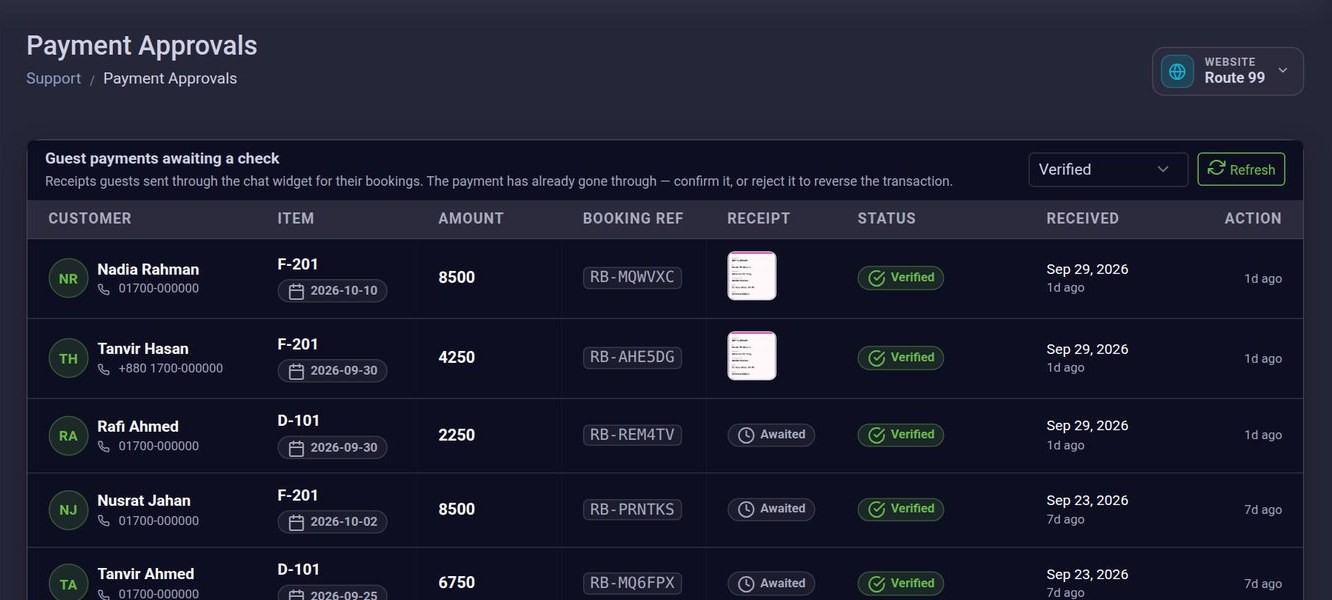
Task: Click the AMOUNT column header
Action: pyautogui.click(x=471, y=218)
